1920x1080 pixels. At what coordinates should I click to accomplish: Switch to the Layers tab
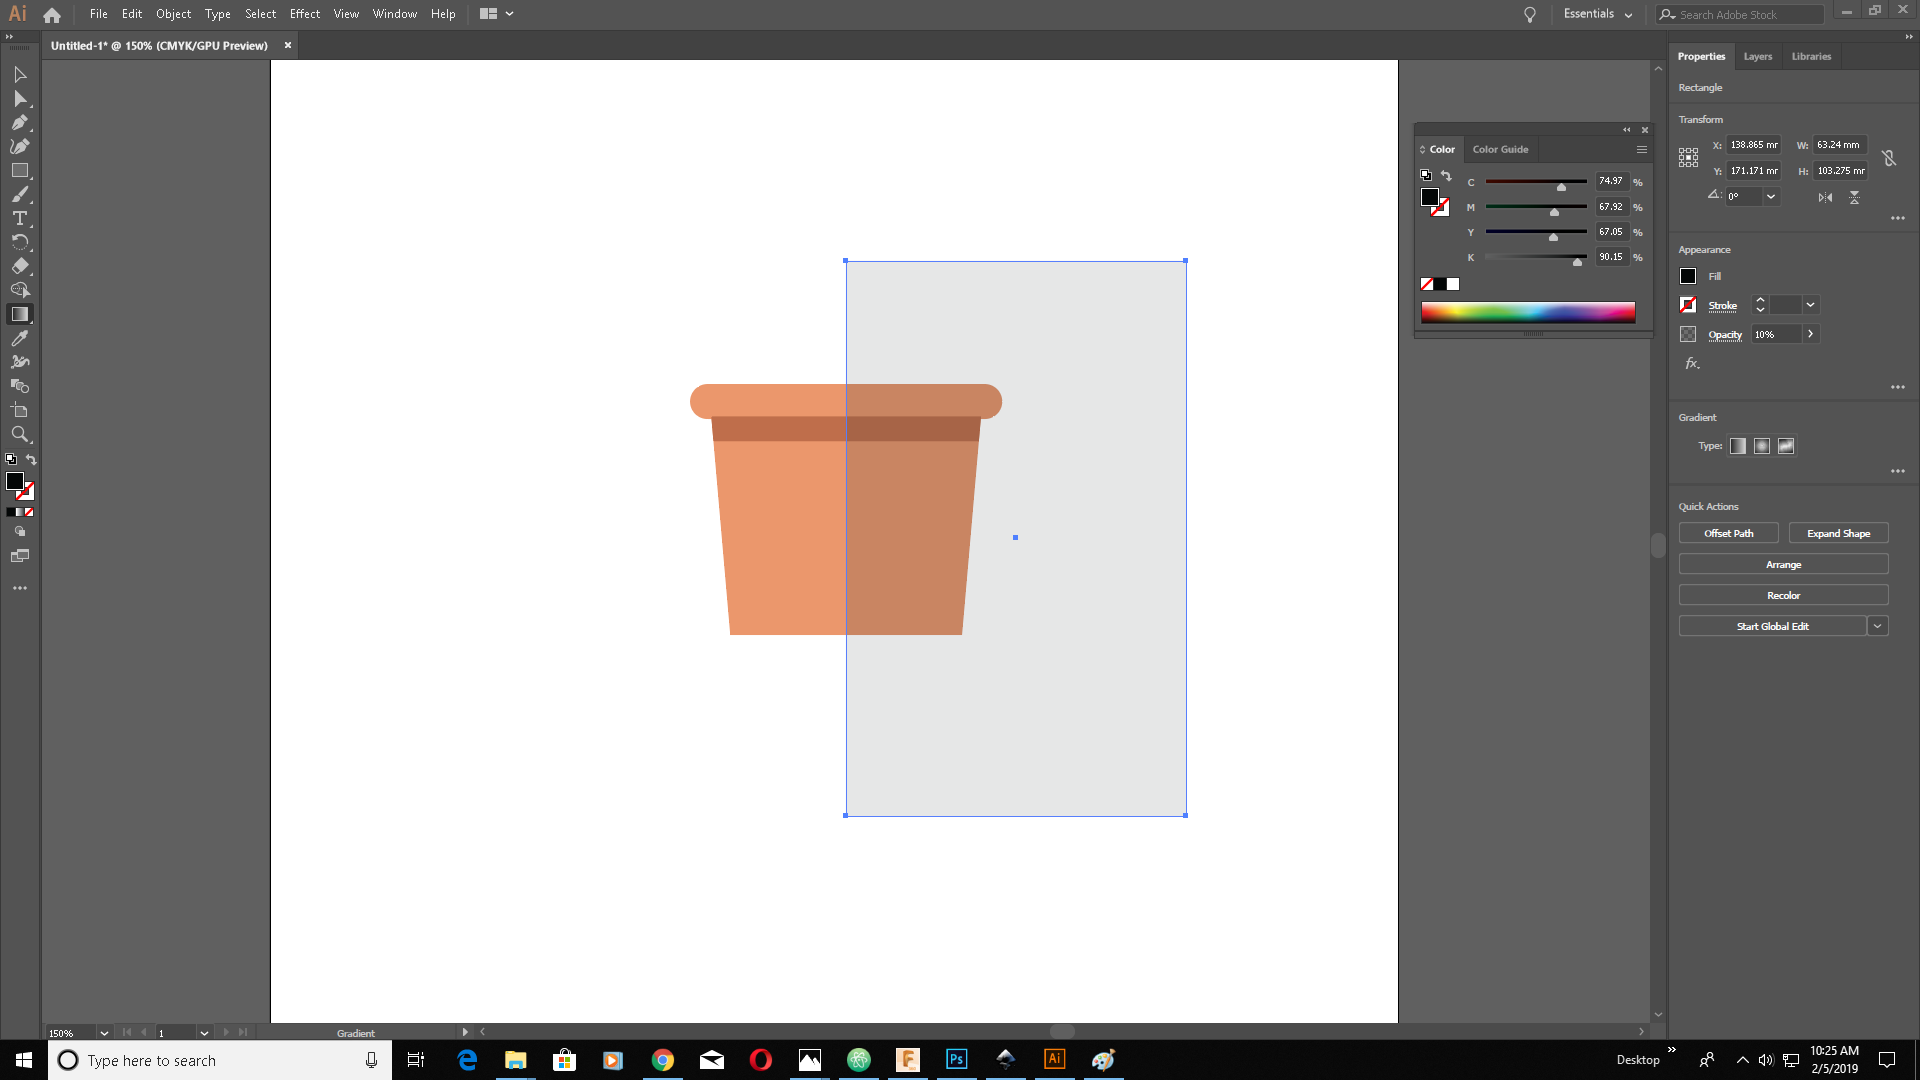click(x=1757, y=56)
